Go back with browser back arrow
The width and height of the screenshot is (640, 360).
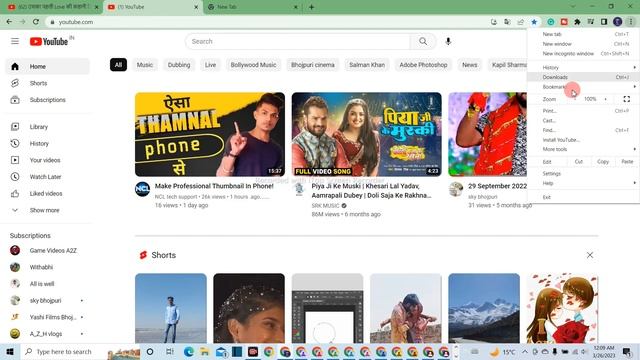9,22
